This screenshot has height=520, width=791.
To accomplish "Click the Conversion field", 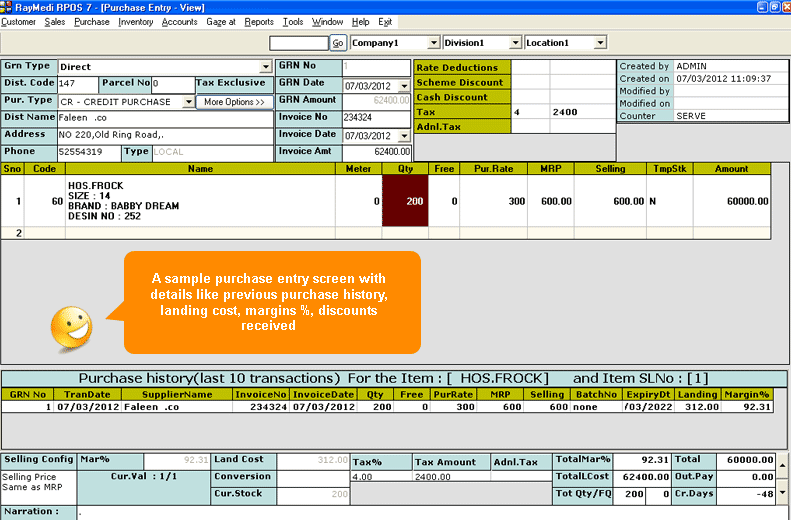I will coord(313,477).
